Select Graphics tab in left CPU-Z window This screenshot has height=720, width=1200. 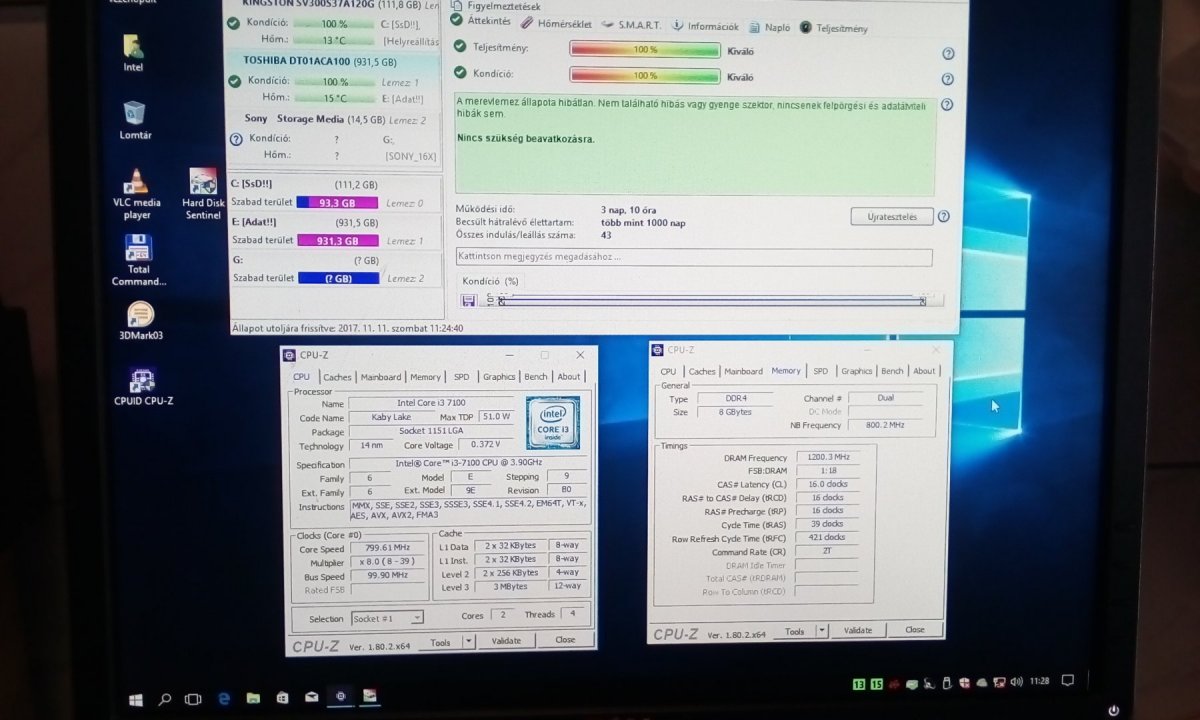[499, 377]
